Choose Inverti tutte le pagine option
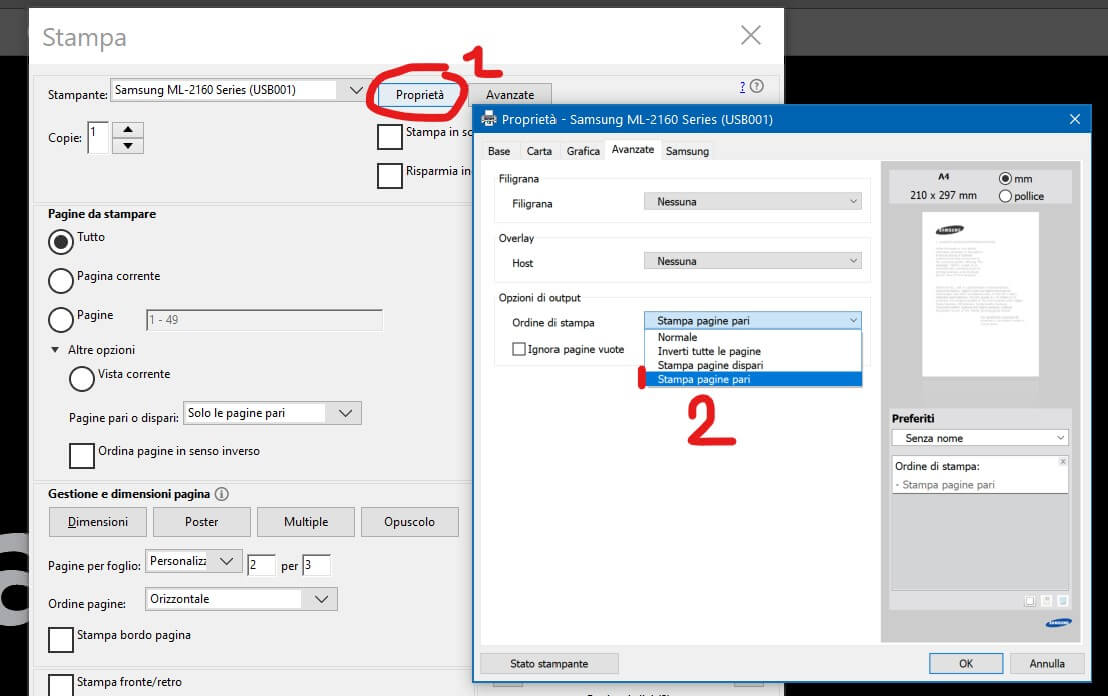Screen dimensions: 1108x696 (709, 351)
